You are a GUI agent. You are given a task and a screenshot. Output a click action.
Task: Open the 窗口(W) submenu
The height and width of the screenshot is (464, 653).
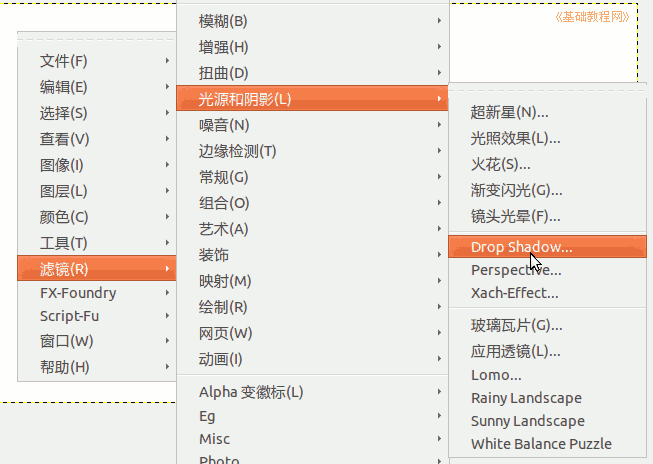point(97,341)
